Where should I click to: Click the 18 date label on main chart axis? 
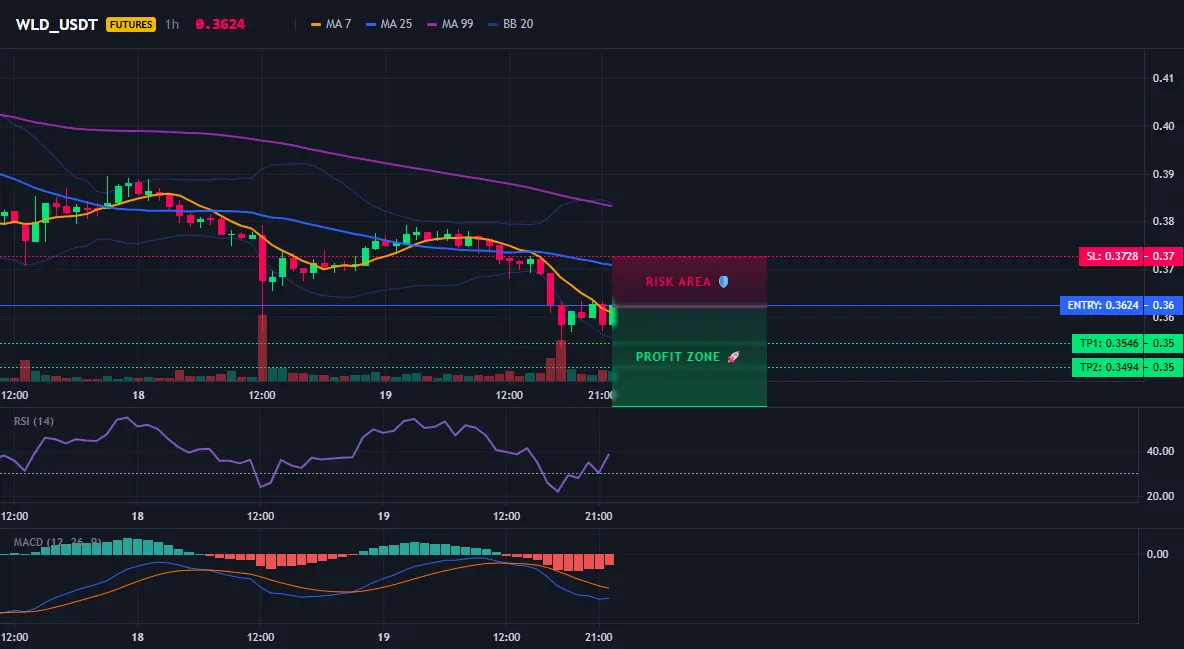click(x=138, y=395)
